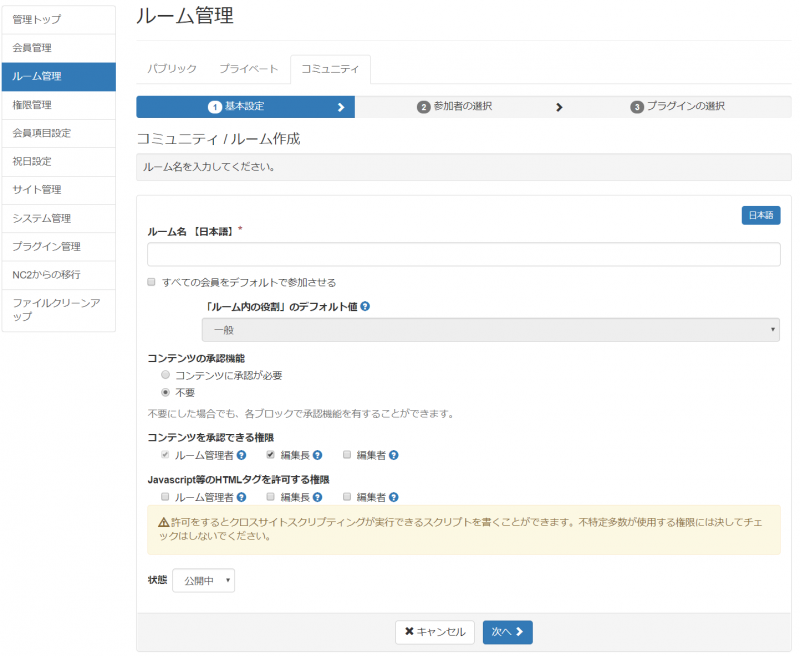Viewport: 800px width, 656px height.
Task: Open the 一般 role default dropdown
Action: coord(490,330)
